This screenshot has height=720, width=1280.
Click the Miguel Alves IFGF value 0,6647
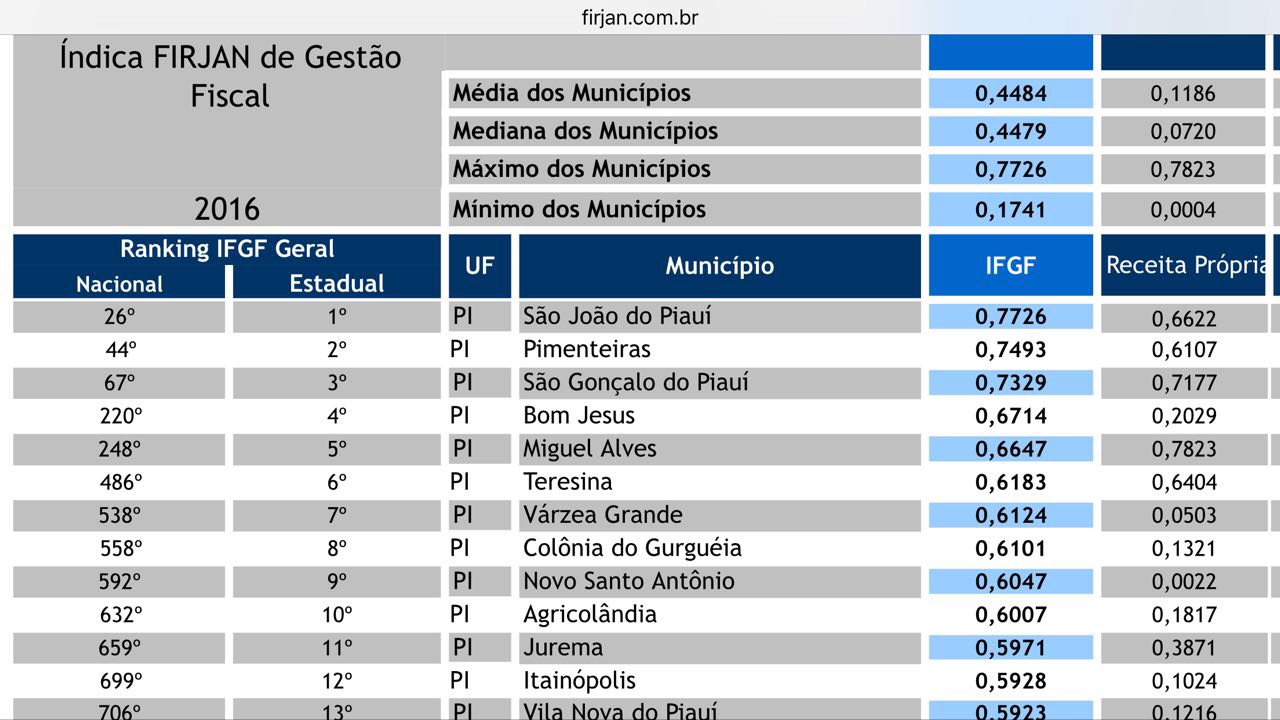tap(1010, 449)
